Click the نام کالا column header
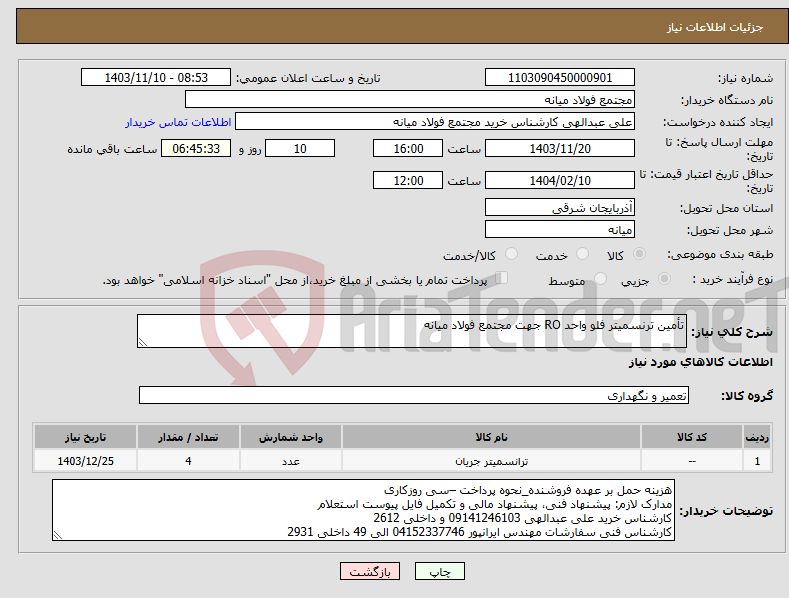 point(491,437)
